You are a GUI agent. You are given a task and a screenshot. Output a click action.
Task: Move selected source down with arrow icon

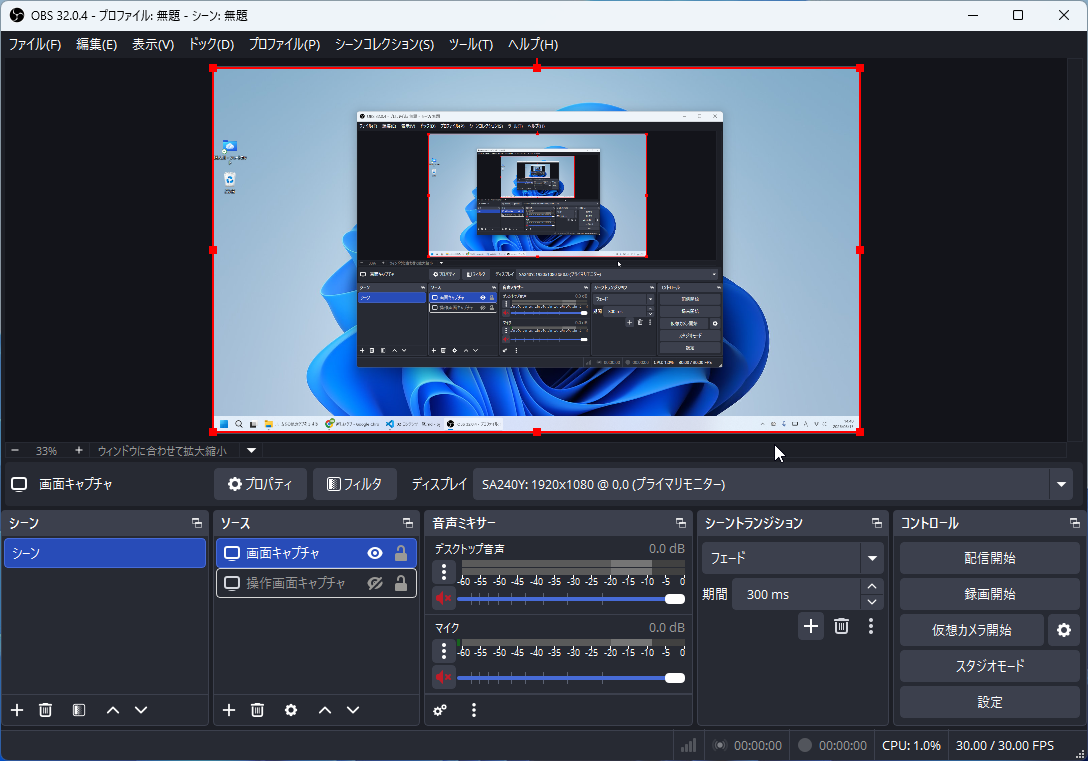353,710
